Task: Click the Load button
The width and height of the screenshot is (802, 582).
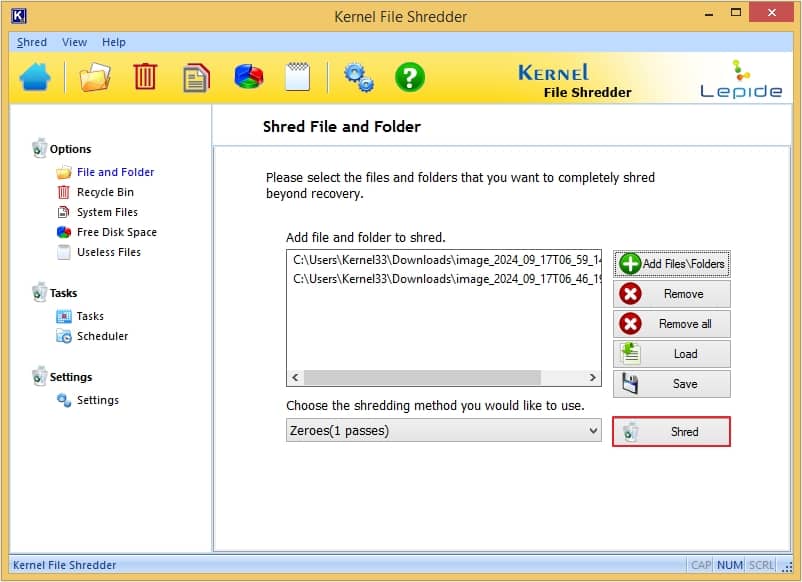Action: tap(672, 354)
